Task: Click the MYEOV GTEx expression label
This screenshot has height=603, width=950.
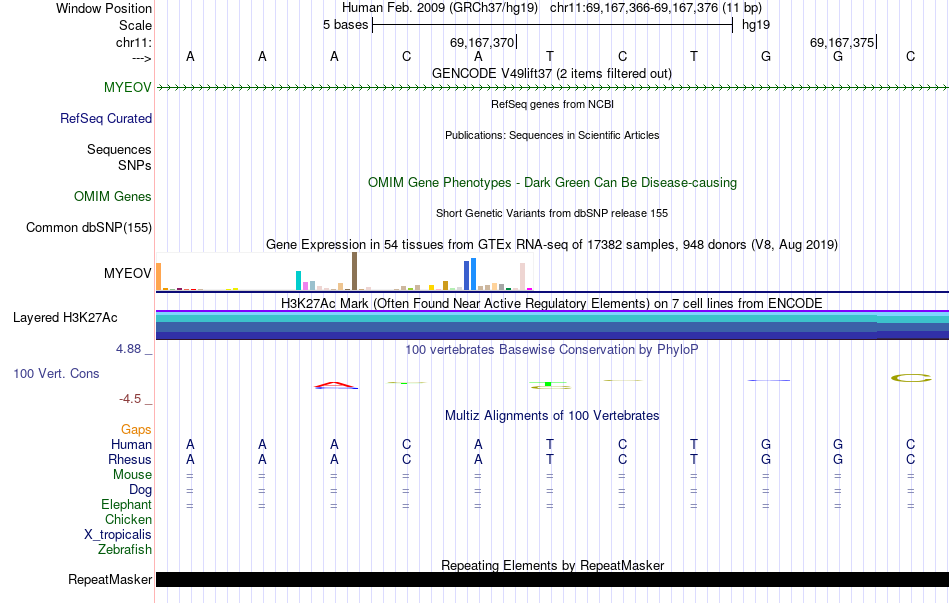Action: pyautogui.click(x=127, y=273)
